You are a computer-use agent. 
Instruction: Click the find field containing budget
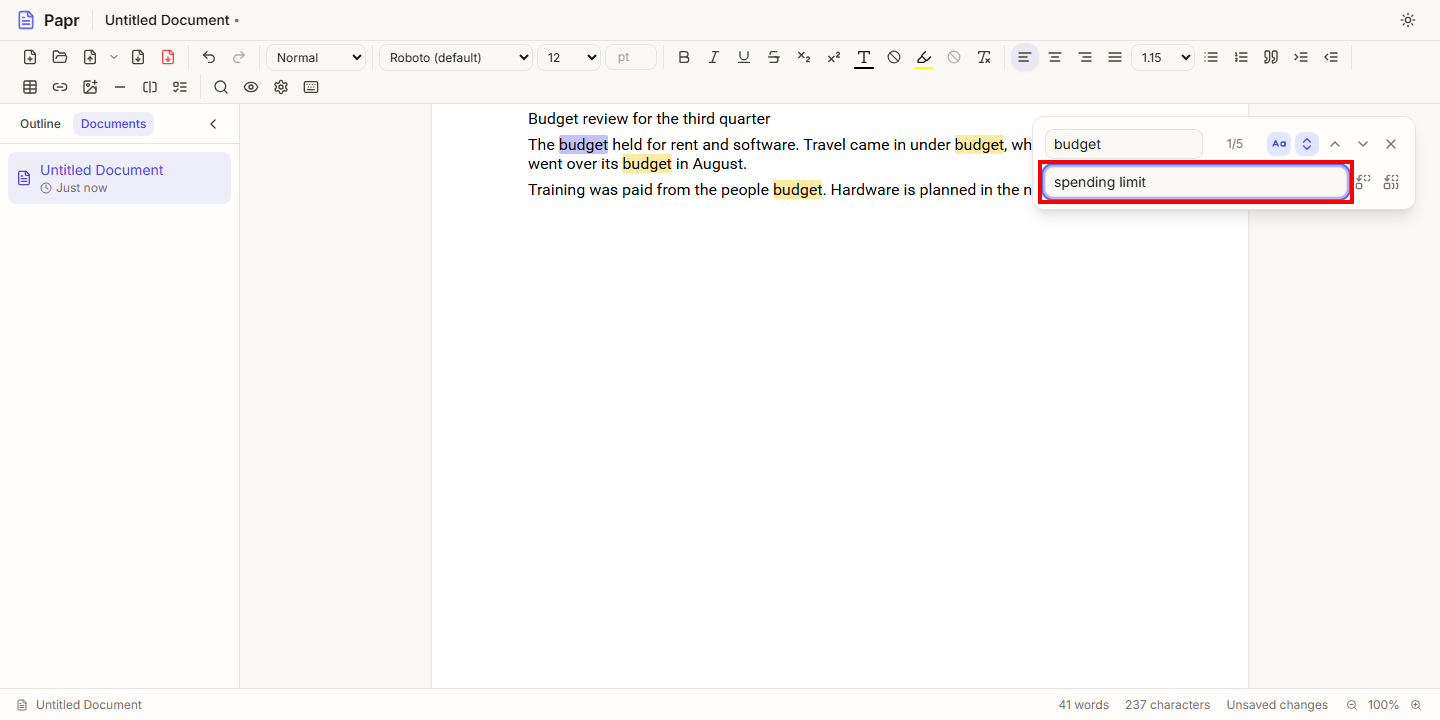[1124, 144]
